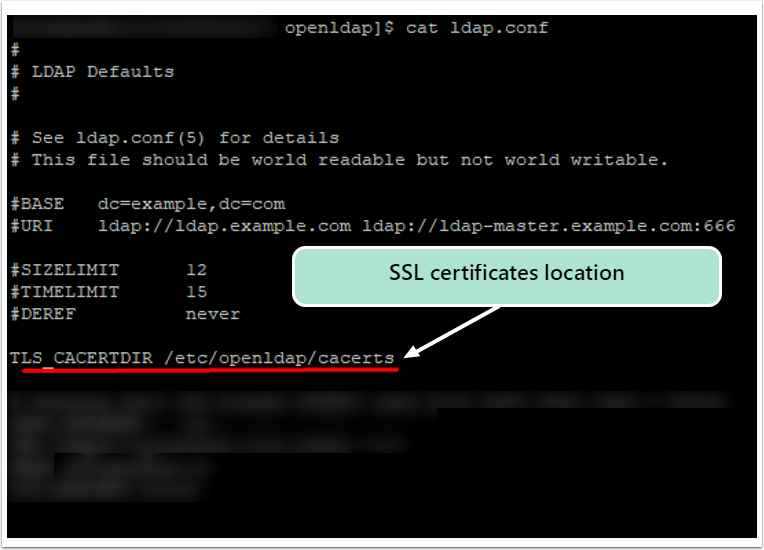Click the 'cat ldap.conf' command text
This screenshot has width=764, height=550.
[477, 28]
